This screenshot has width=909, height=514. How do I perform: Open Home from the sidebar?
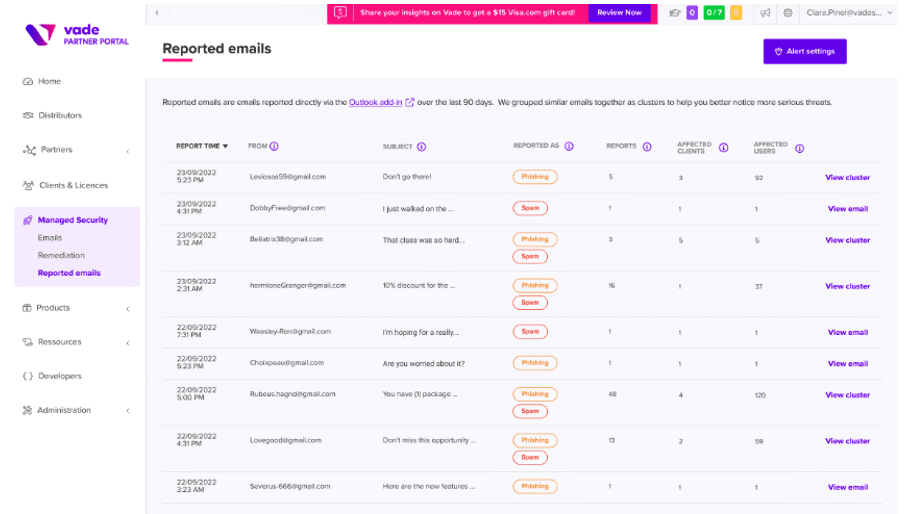coord(49,81)
